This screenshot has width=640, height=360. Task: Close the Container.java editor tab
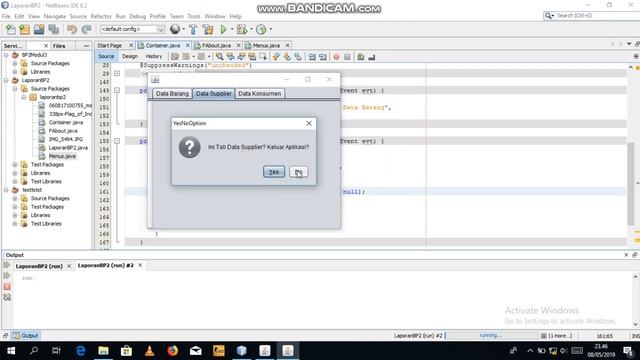[188, 45]
